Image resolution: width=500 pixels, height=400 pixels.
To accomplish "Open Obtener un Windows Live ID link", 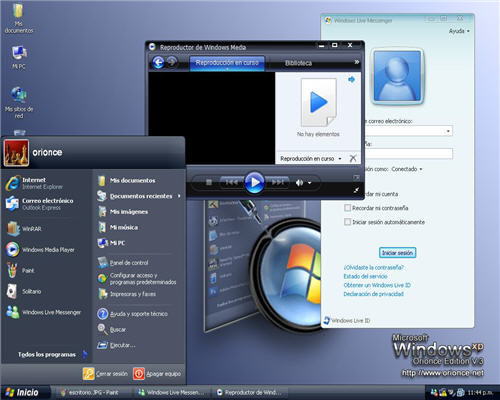I will [x=377, y=285].
